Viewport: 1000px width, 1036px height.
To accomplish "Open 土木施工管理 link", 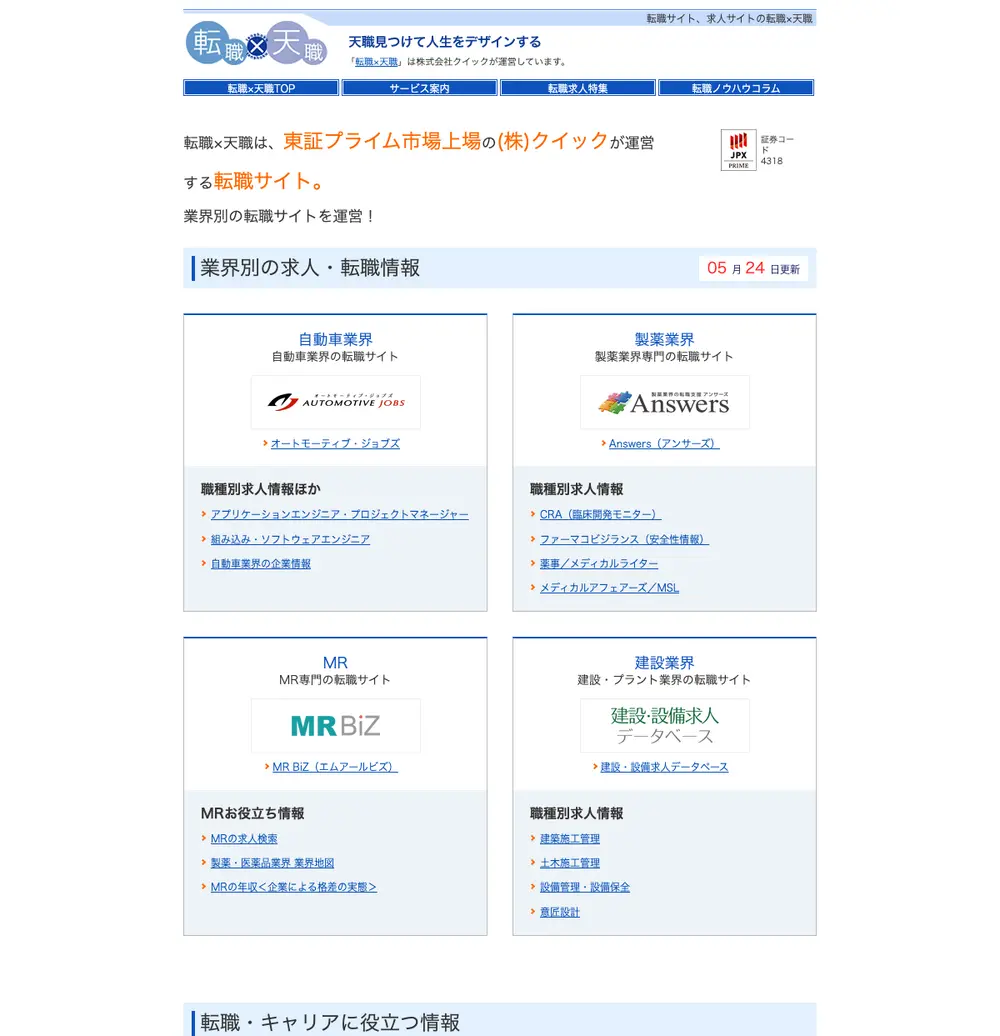I will click(569, 863).
